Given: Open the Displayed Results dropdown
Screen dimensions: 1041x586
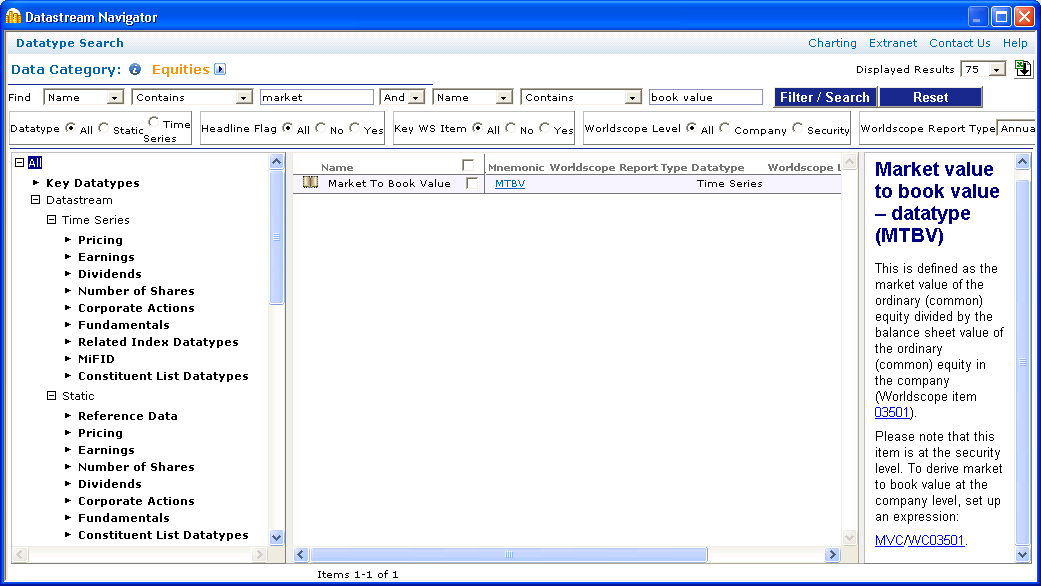Looking at the screenshot, I should click(x=997, y=70).
